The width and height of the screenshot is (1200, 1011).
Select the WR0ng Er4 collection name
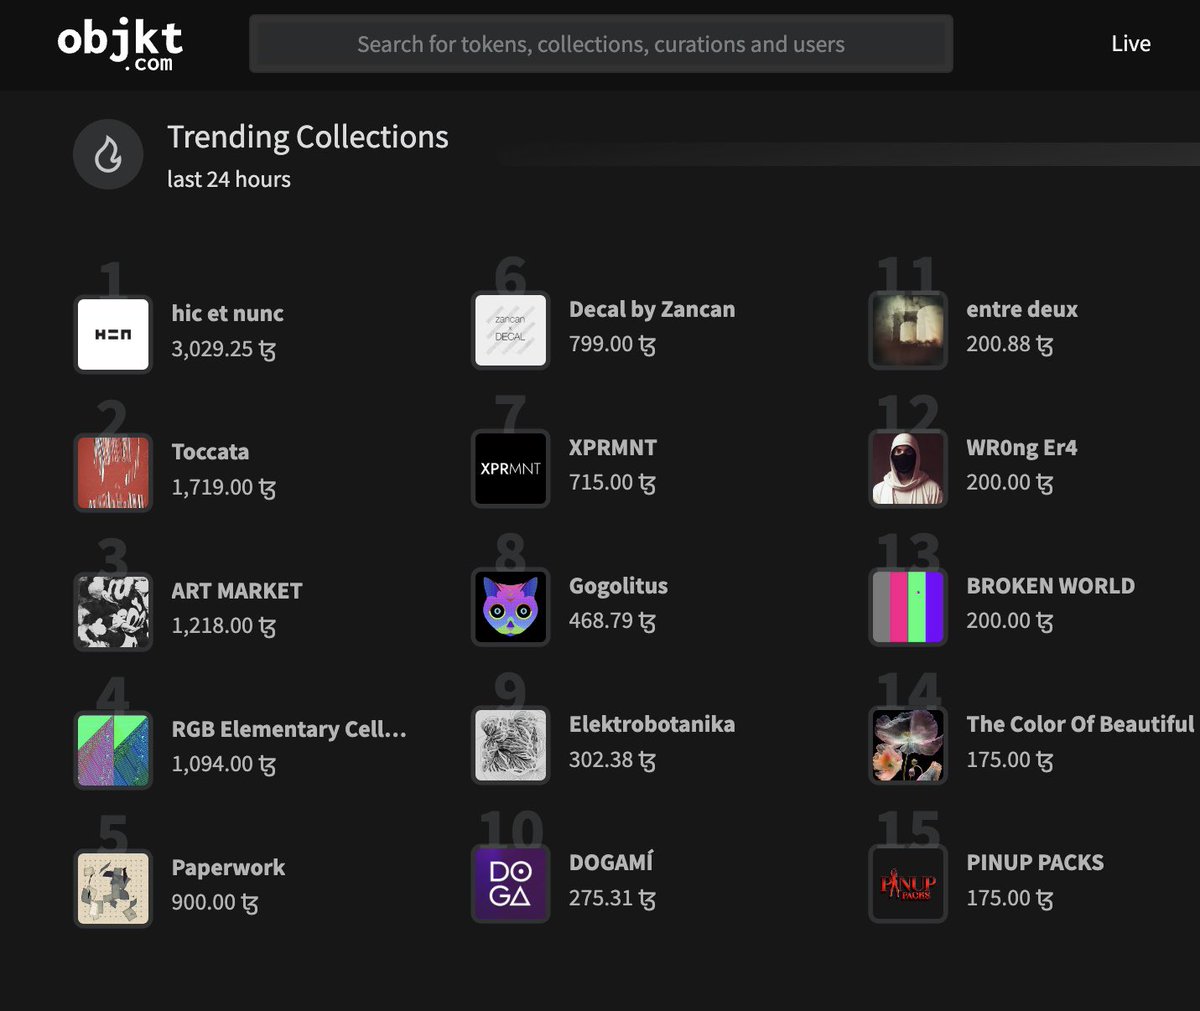pos(1022,447)
